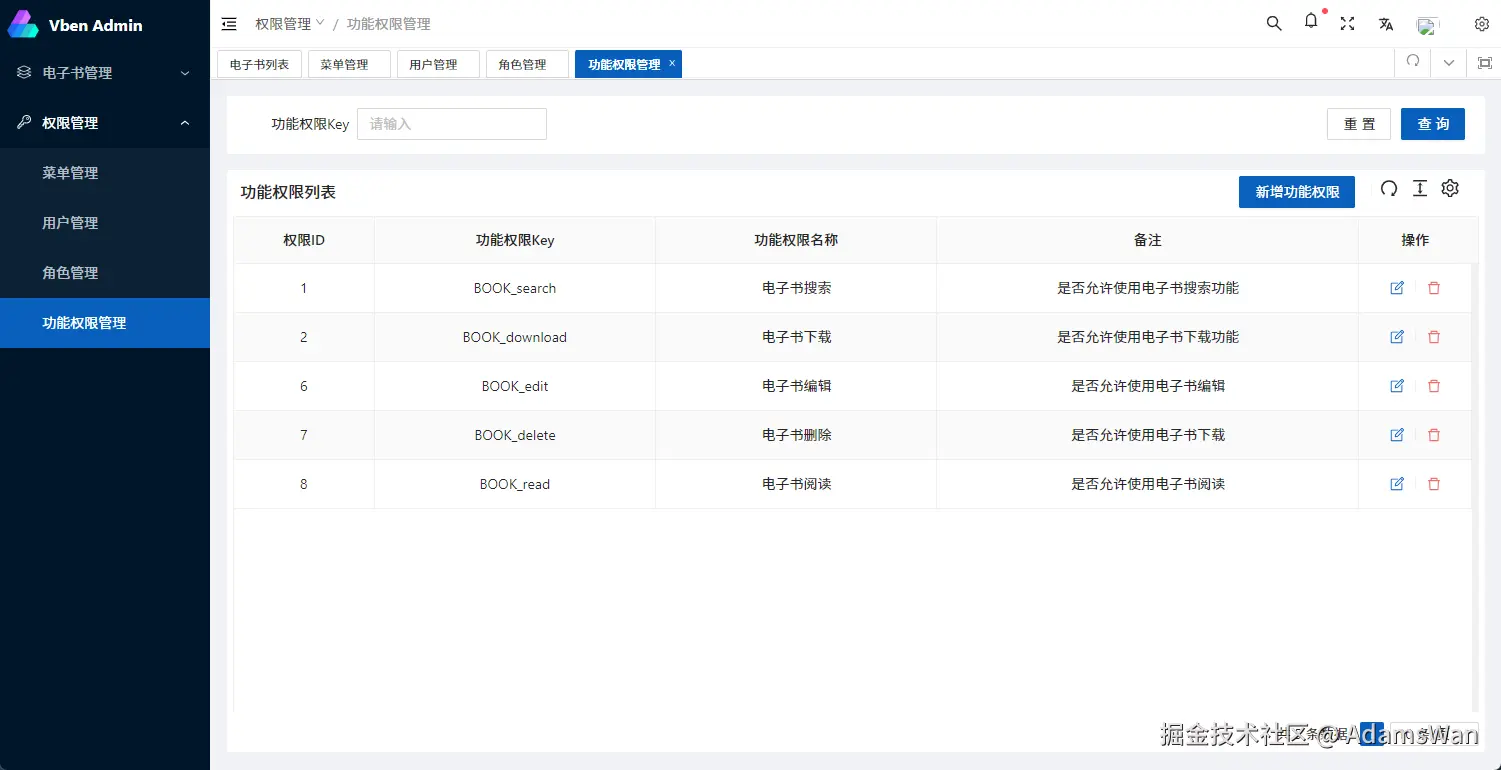Open the tab bar dropdown arrow
The height and width of the screenshot is (770, 1501).
coord(1449,63)
